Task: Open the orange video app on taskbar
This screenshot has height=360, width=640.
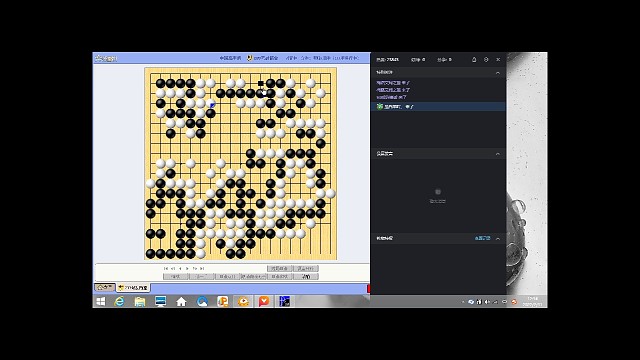Action: 244,301
